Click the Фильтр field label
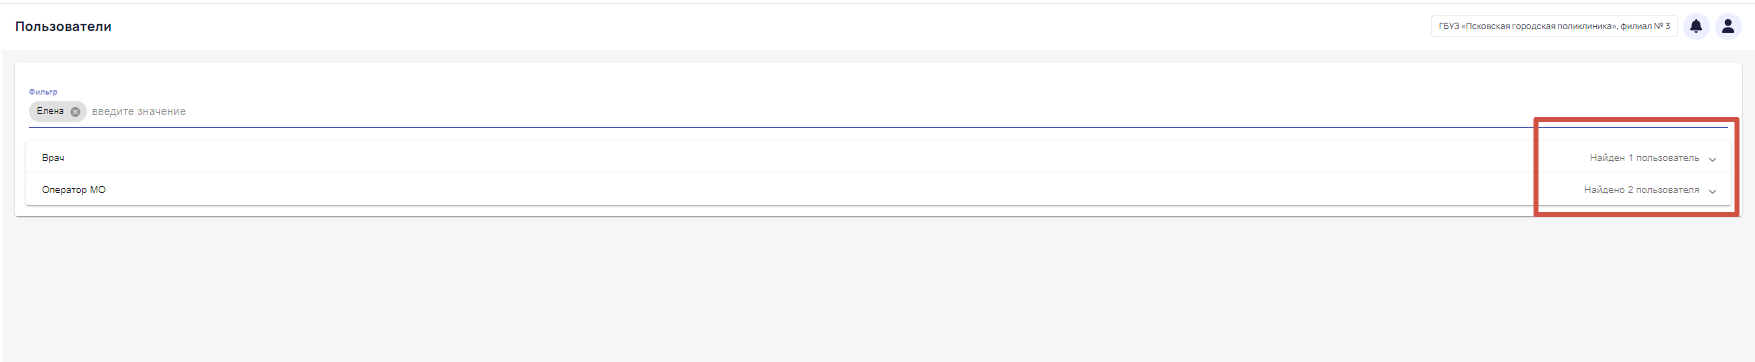1755x362 pixels. pos(43,92)
